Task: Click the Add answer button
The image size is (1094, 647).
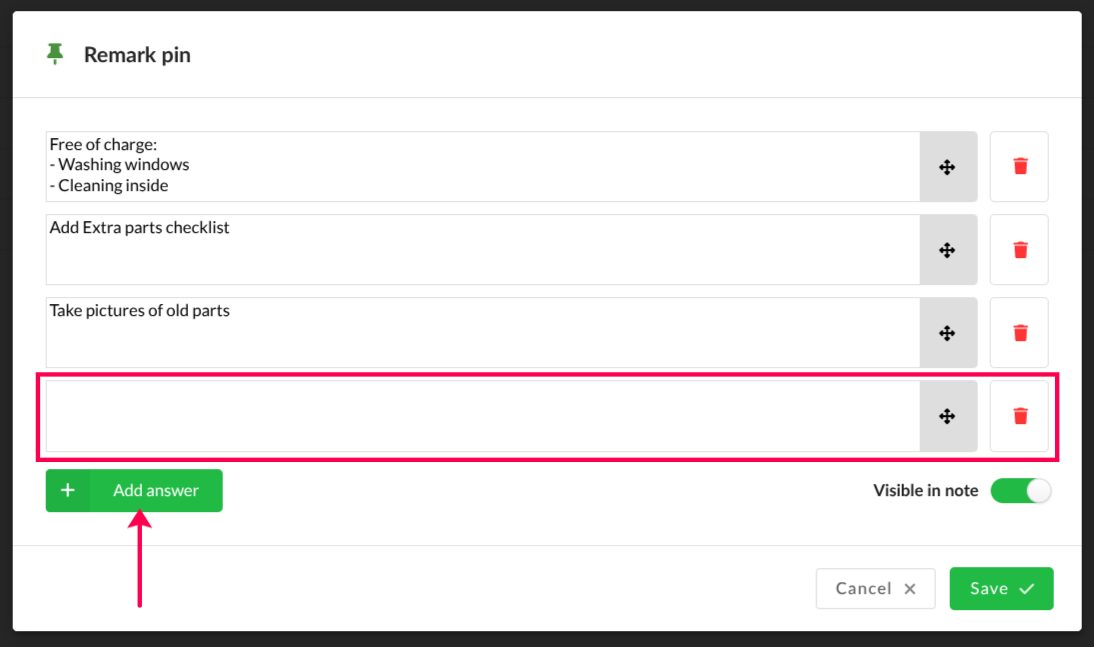Action: 155,491
